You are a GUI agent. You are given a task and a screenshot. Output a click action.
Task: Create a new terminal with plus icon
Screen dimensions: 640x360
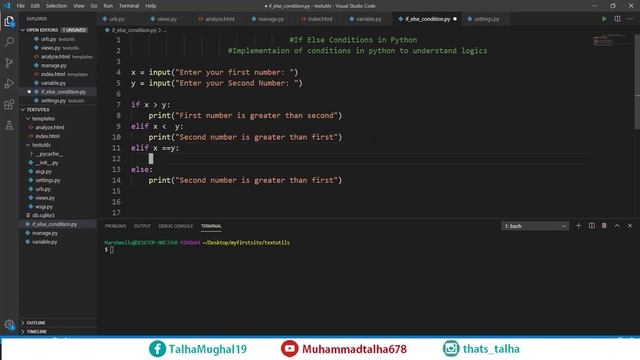(x=578, y=226)
